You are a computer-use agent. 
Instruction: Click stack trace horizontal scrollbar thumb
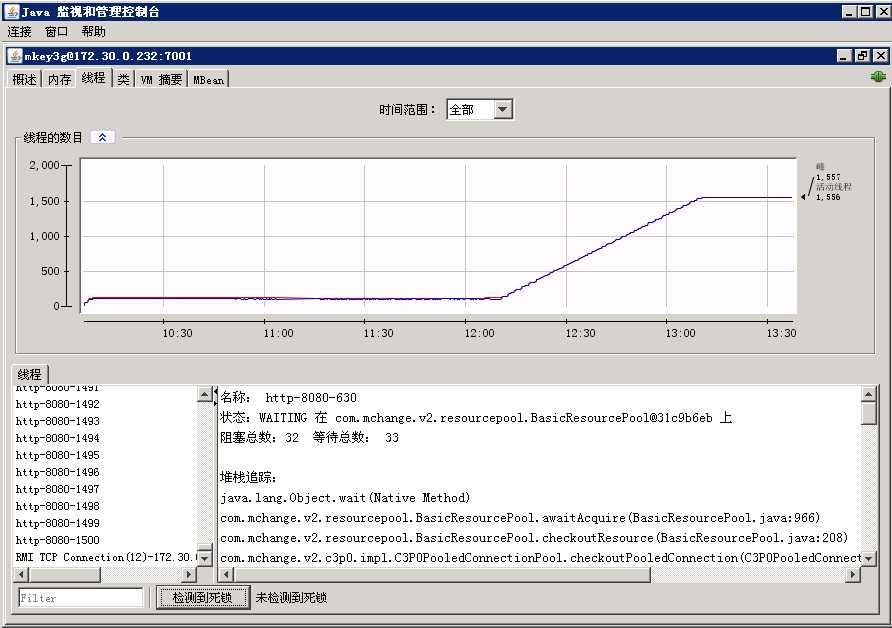[x=442, y=575]
